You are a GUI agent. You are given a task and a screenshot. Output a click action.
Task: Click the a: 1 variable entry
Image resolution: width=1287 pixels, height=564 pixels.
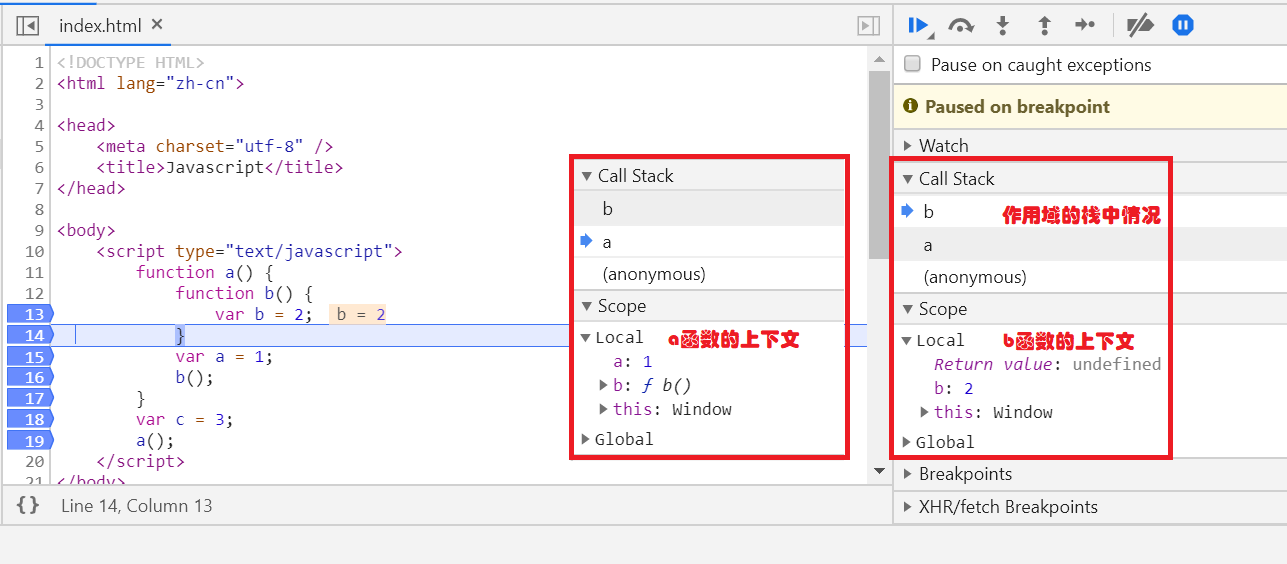point(632,361)
